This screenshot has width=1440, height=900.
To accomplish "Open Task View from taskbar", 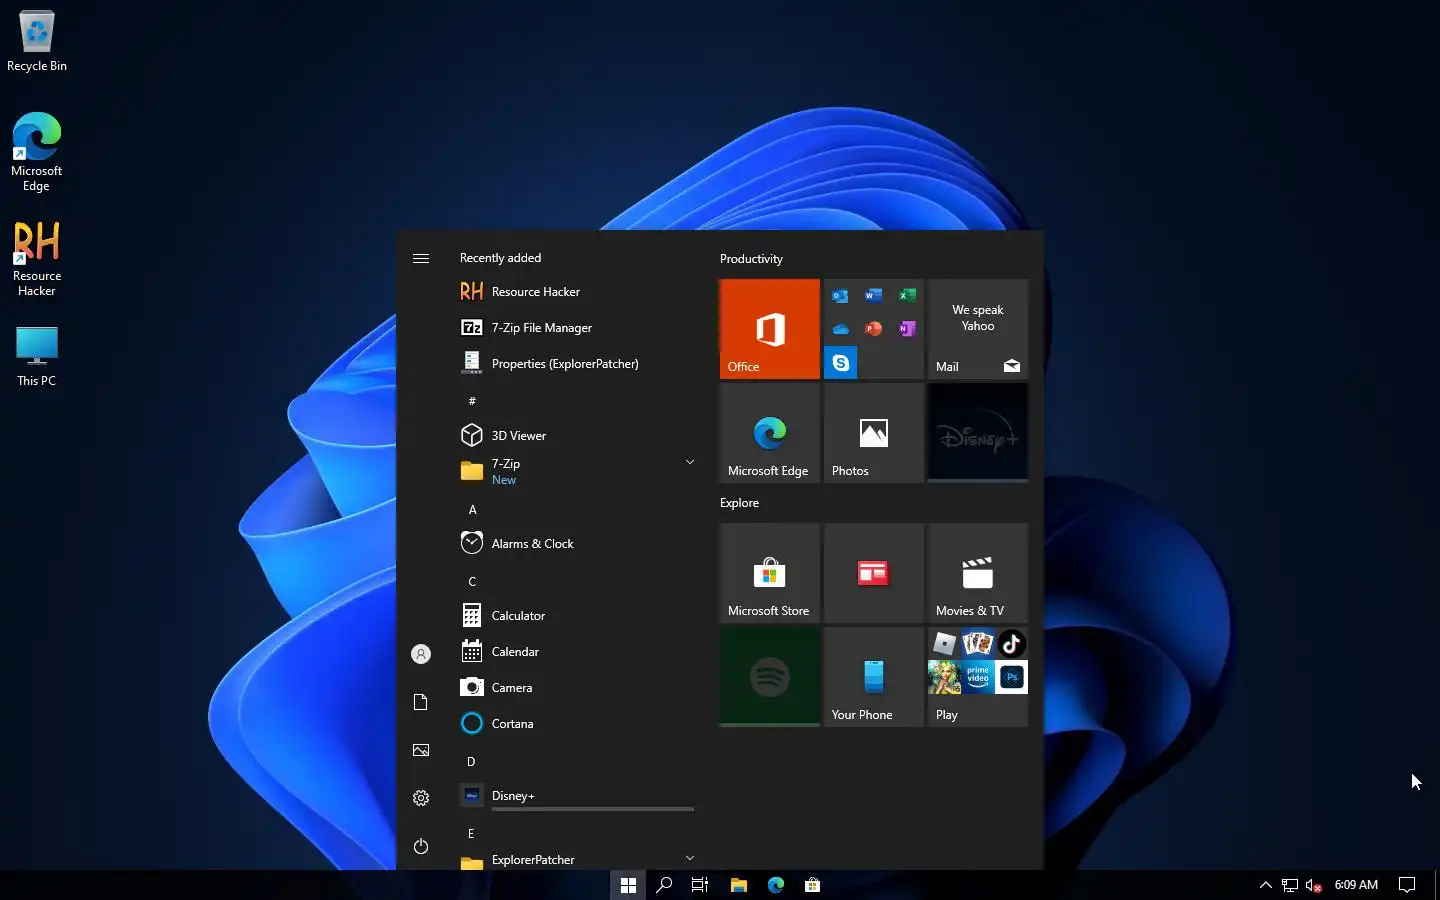I will click(700, 885).
